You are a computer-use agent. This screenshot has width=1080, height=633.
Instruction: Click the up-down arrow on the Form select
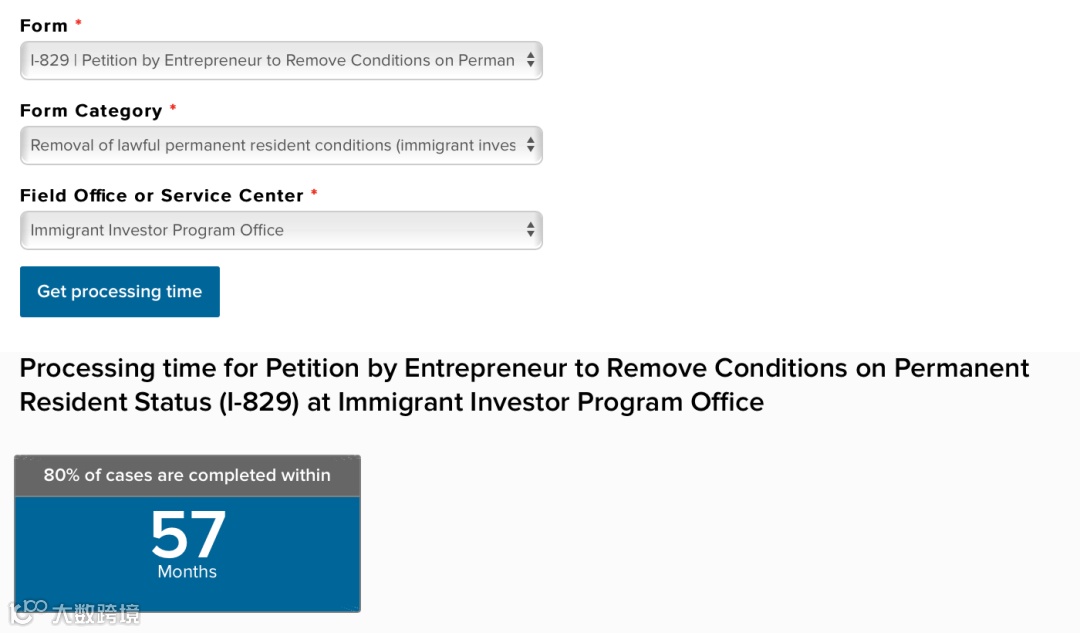(x=530, y=61)
